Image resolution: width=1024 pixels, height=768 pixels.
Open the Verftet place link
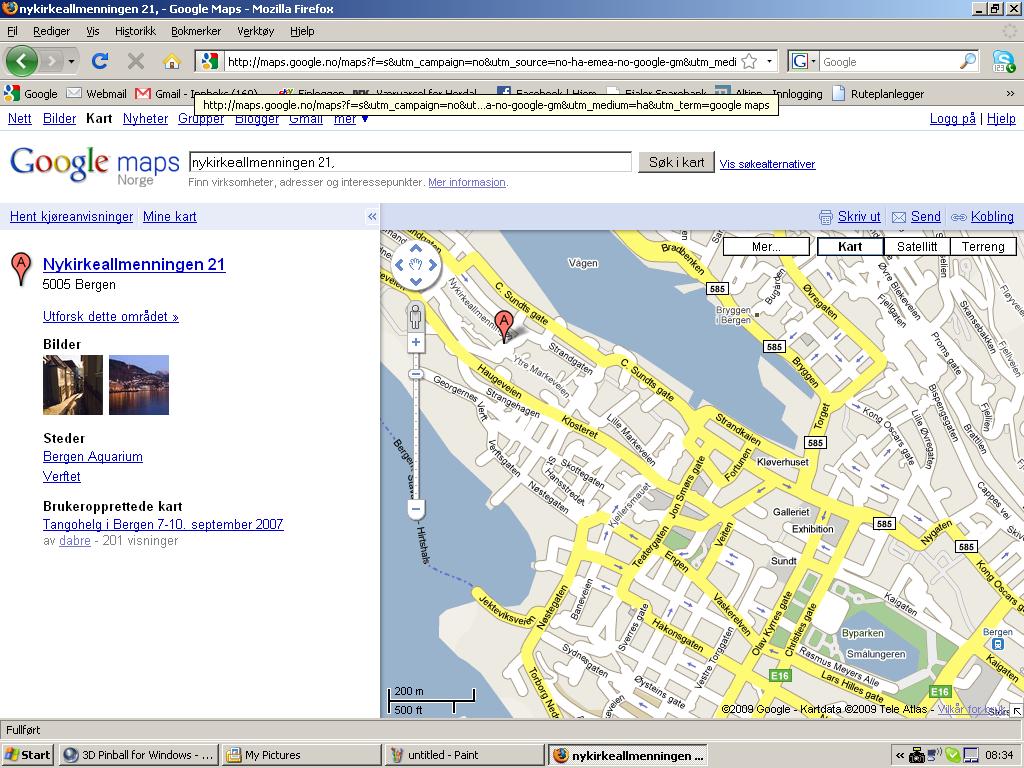tap(62, 476)
